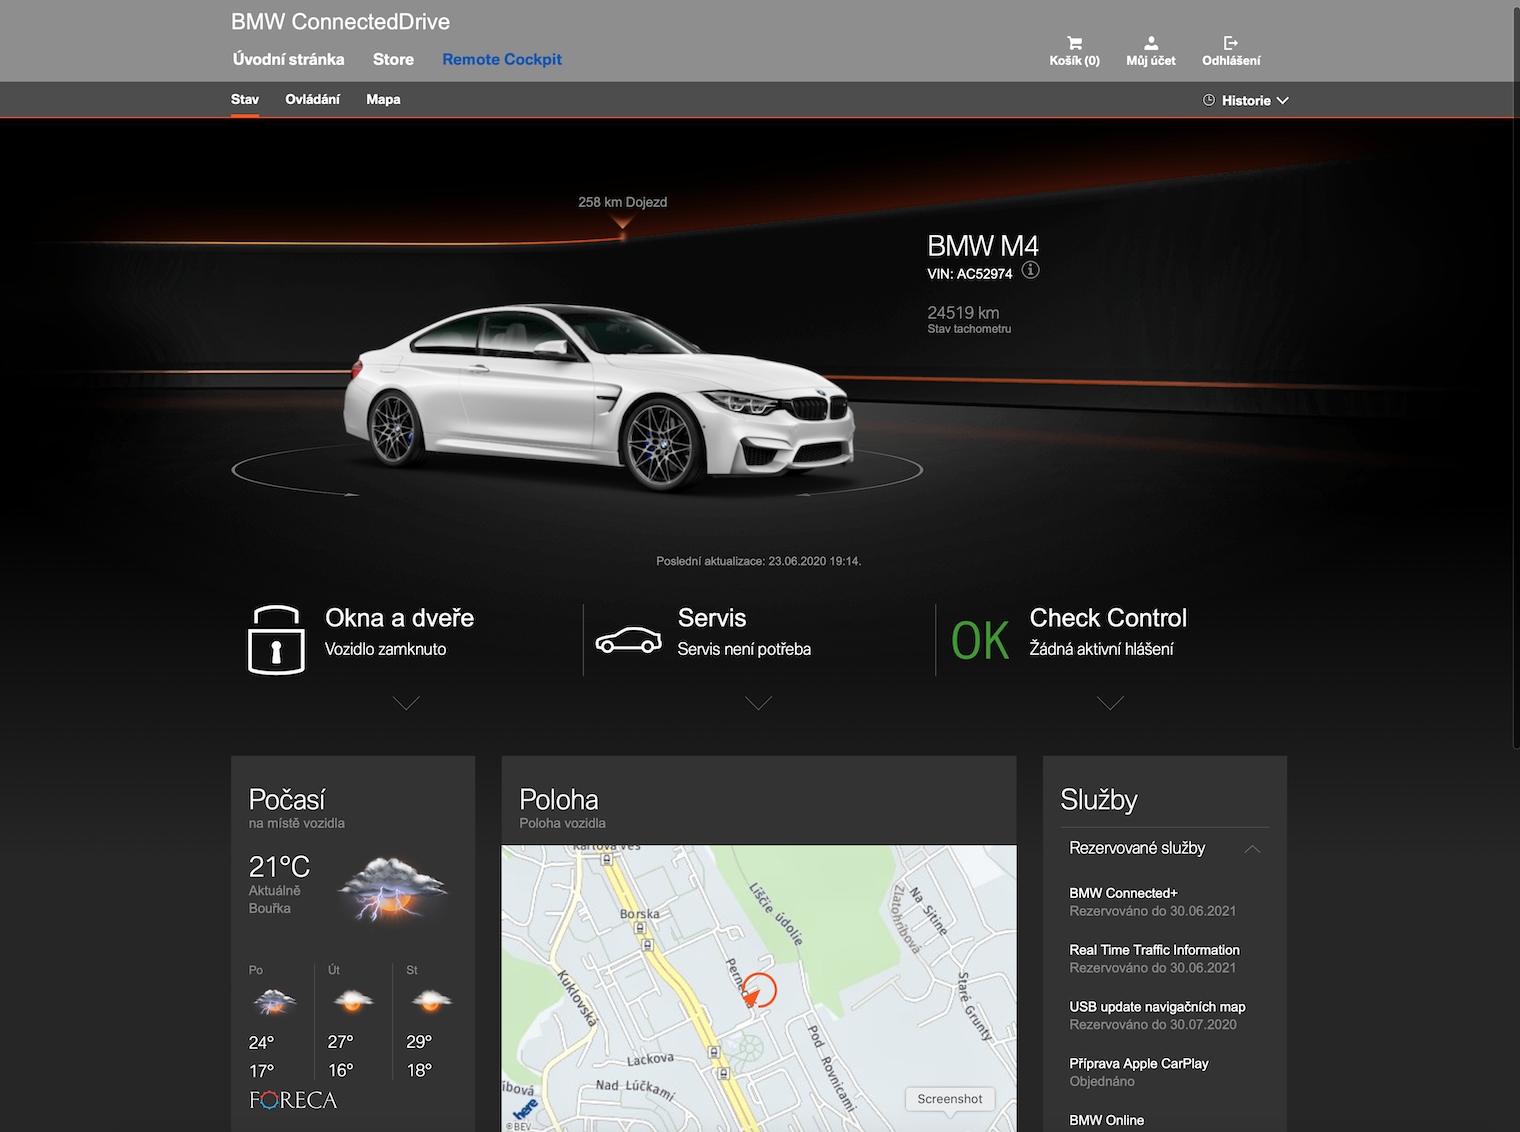Image resolution: width=1520 pixels, height=1132 pixels.
Task: Switch to the Ovládání tab
Action: 312,99
